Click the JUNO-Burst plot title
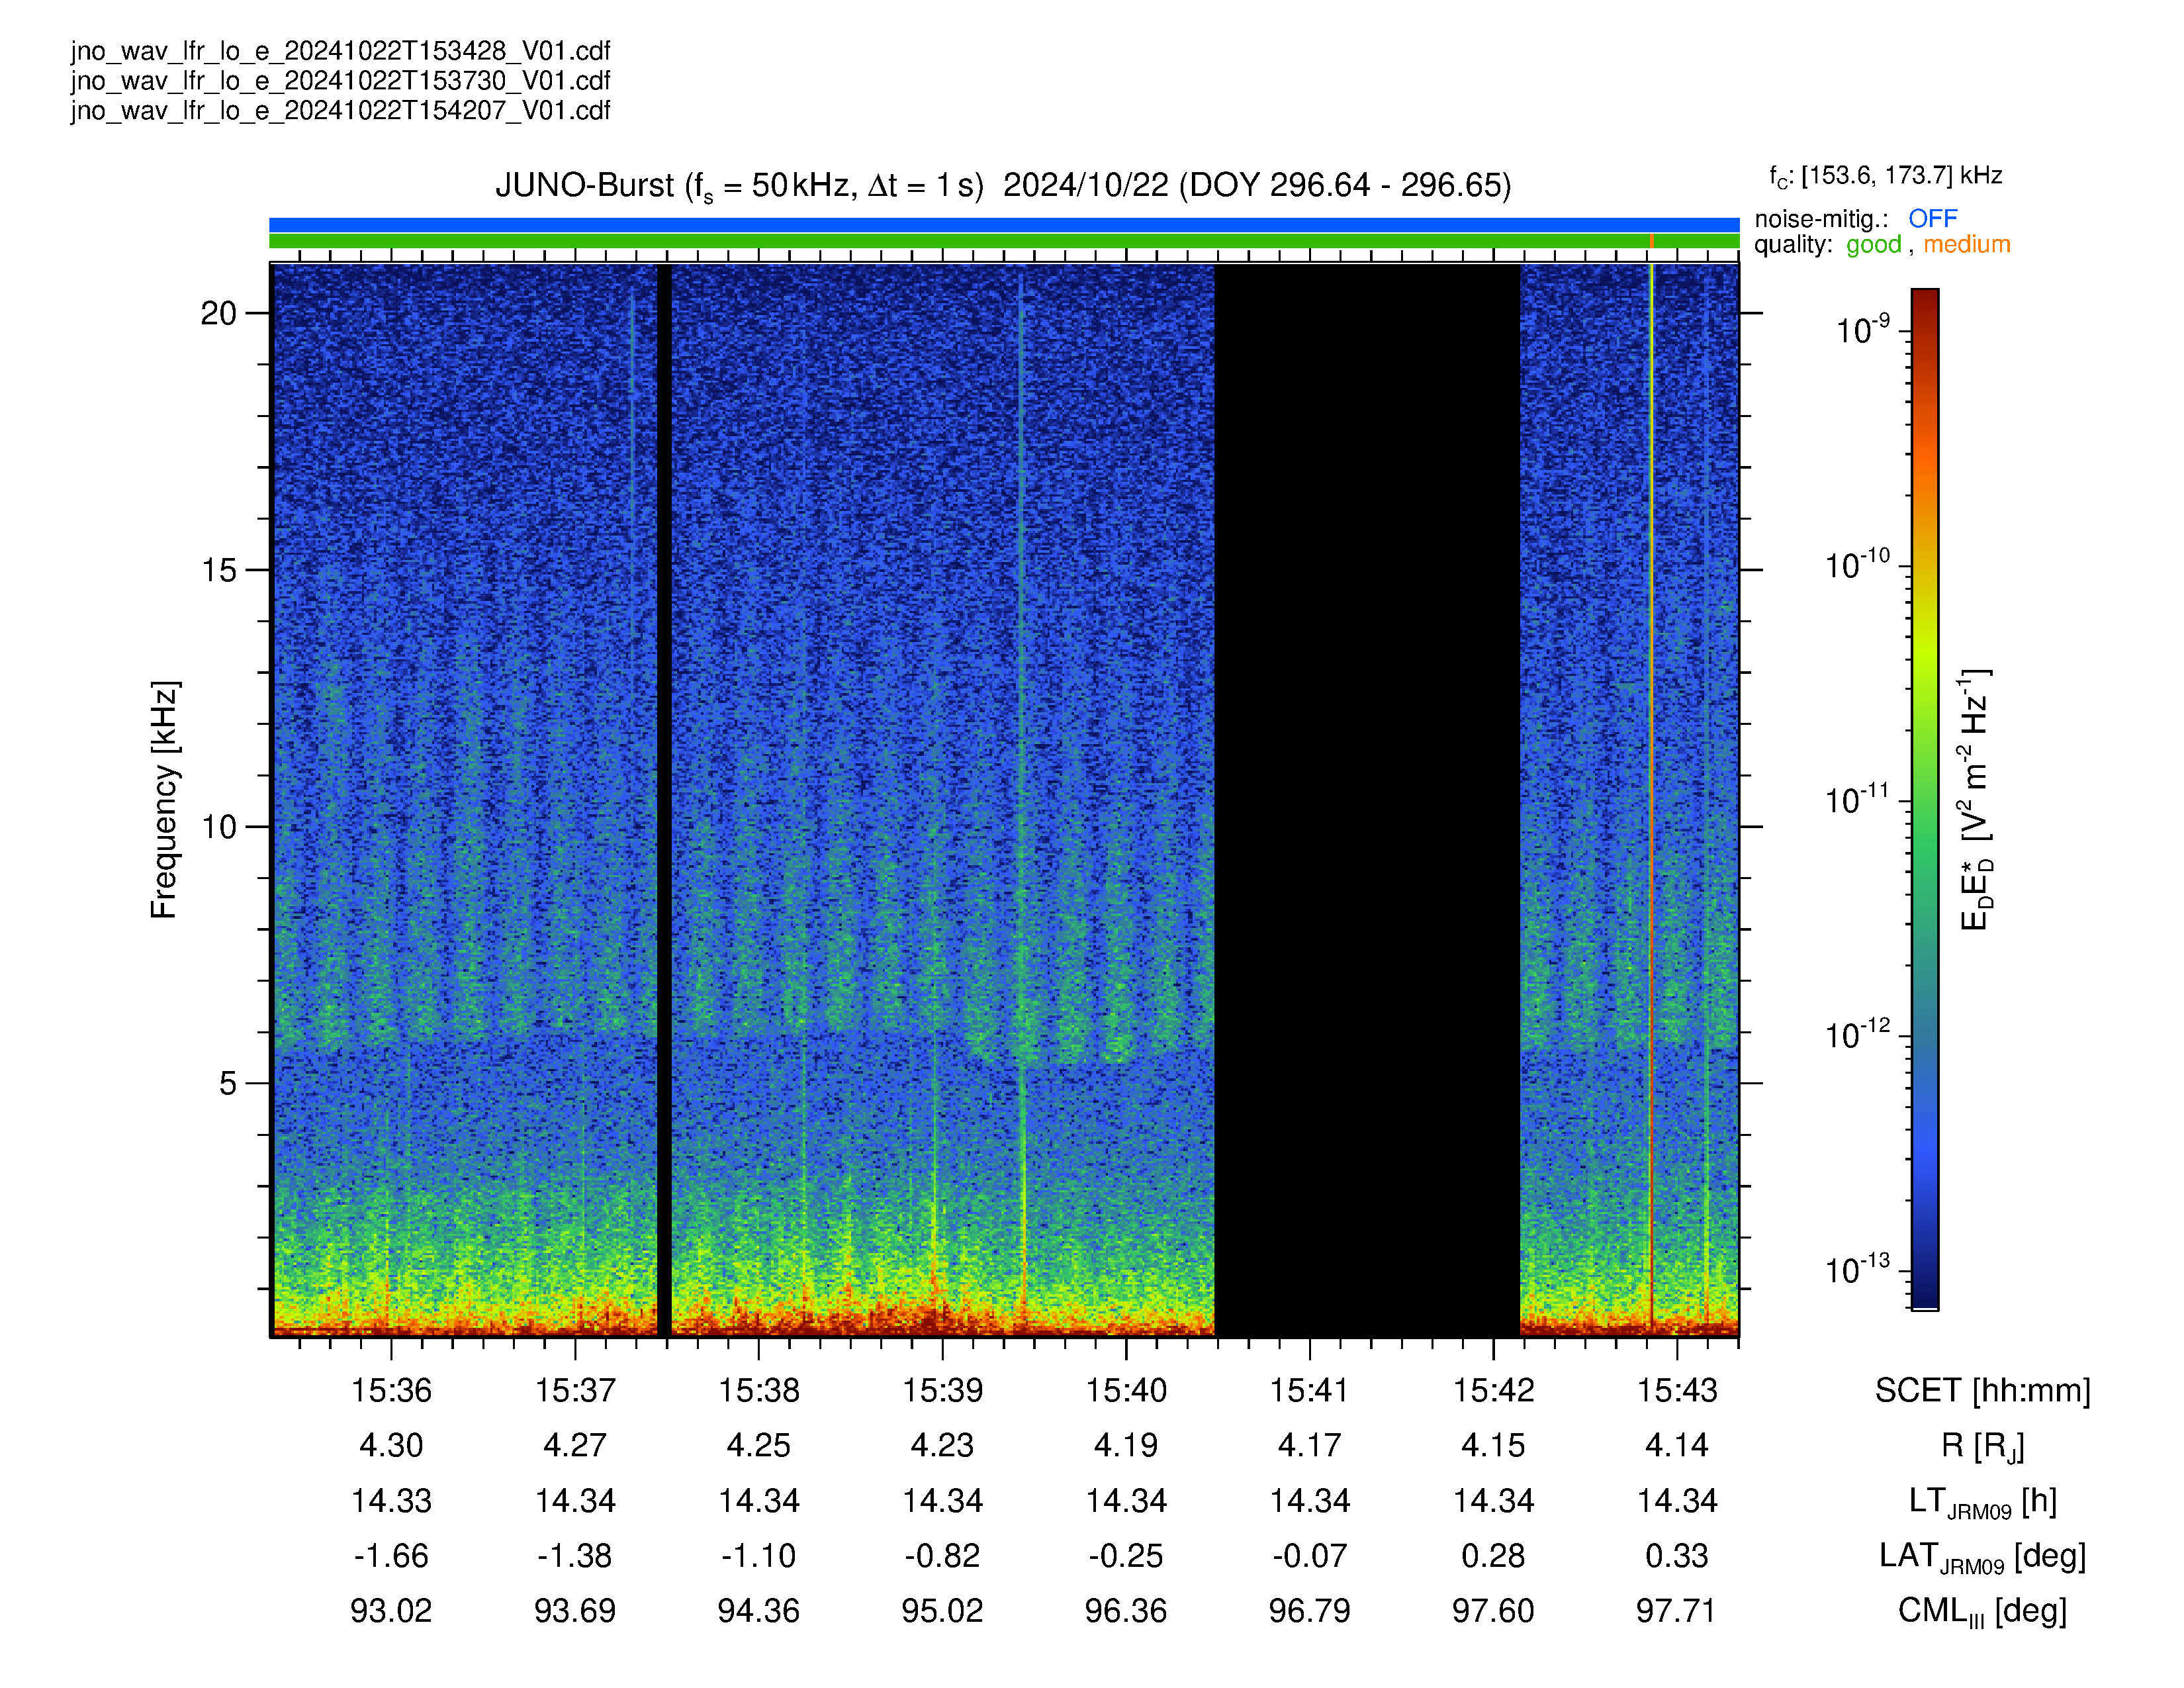 1003,186
